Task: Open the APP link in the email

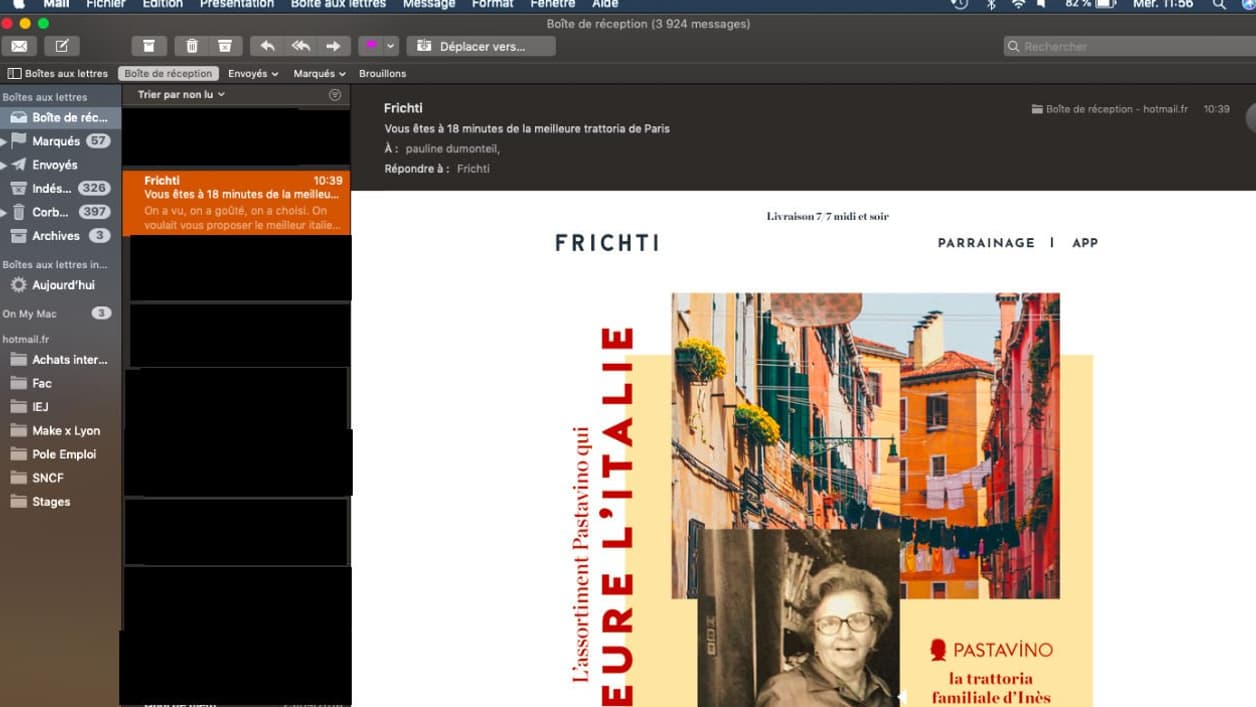Action: 1085,243
